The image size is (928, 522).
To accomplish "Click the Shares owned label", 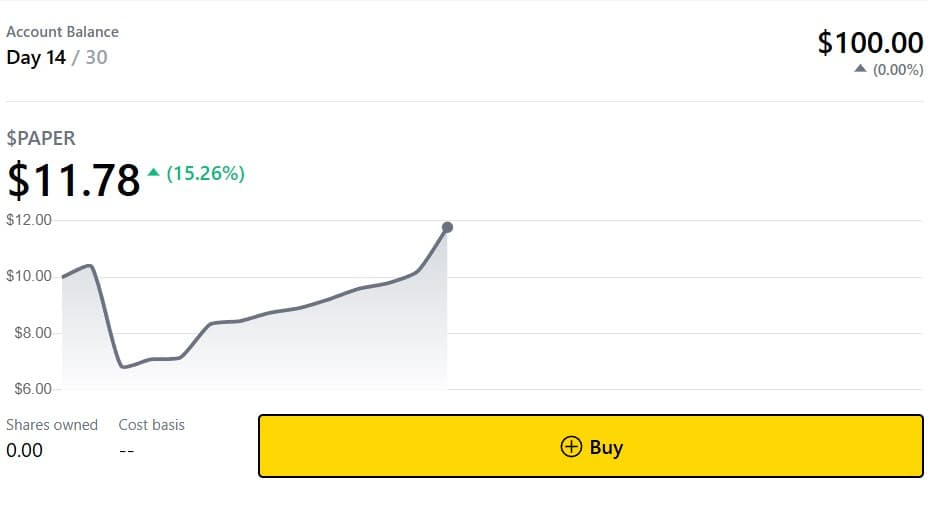I will 52,425.
